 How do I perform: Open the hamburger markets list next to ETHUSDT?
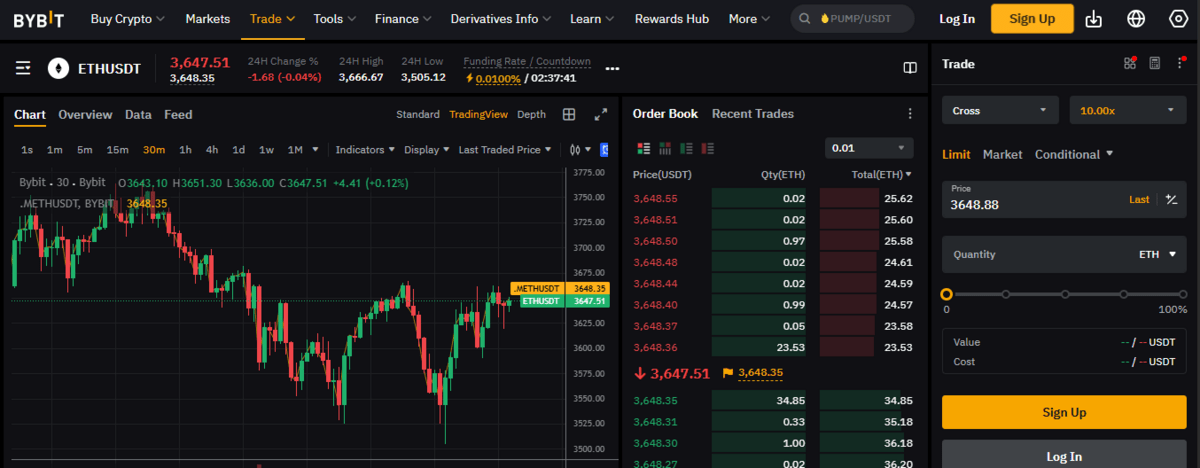tap(23, 68)
